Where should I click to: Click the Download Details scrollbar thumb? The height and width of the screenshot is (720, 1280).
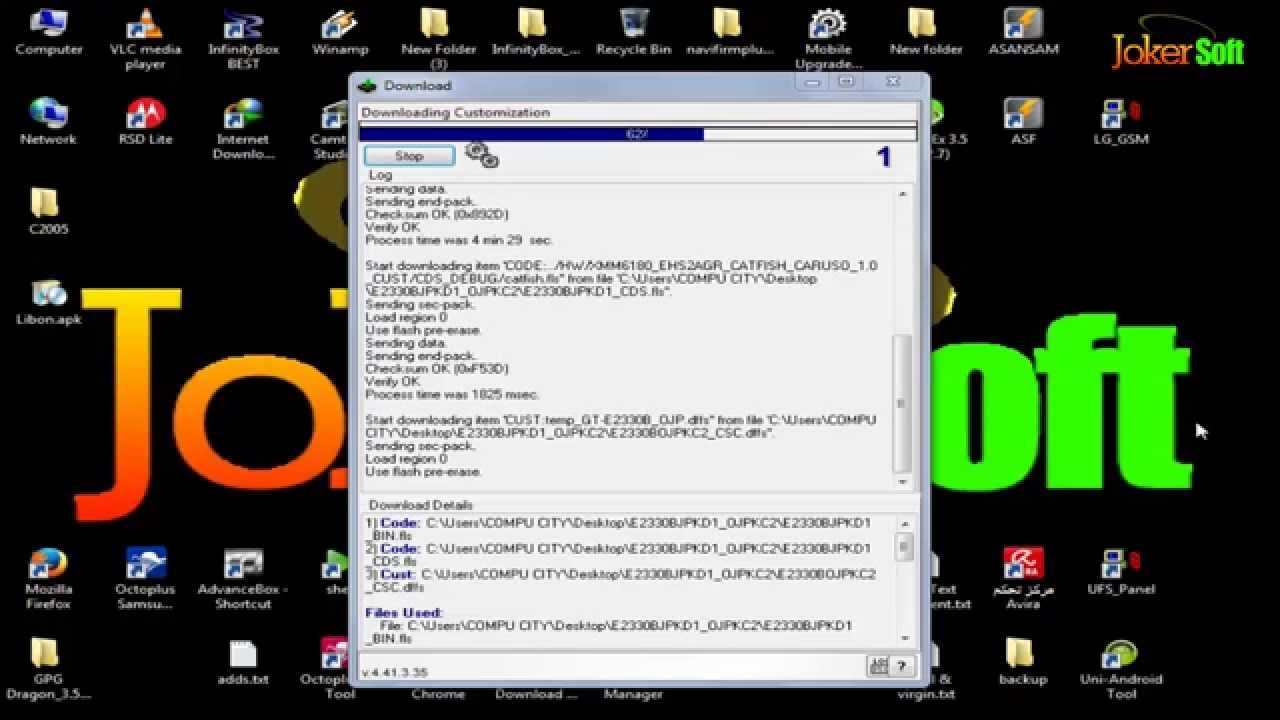pos(904,546)
